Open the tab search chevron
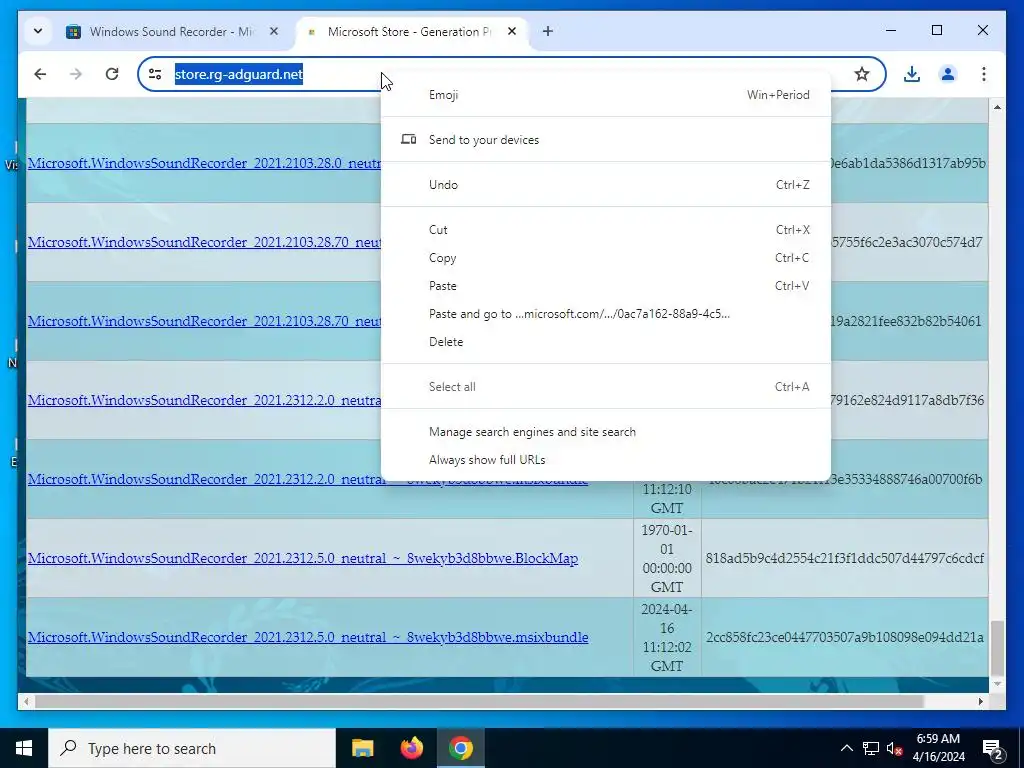The image size is (1024, 768). (38, 31)
